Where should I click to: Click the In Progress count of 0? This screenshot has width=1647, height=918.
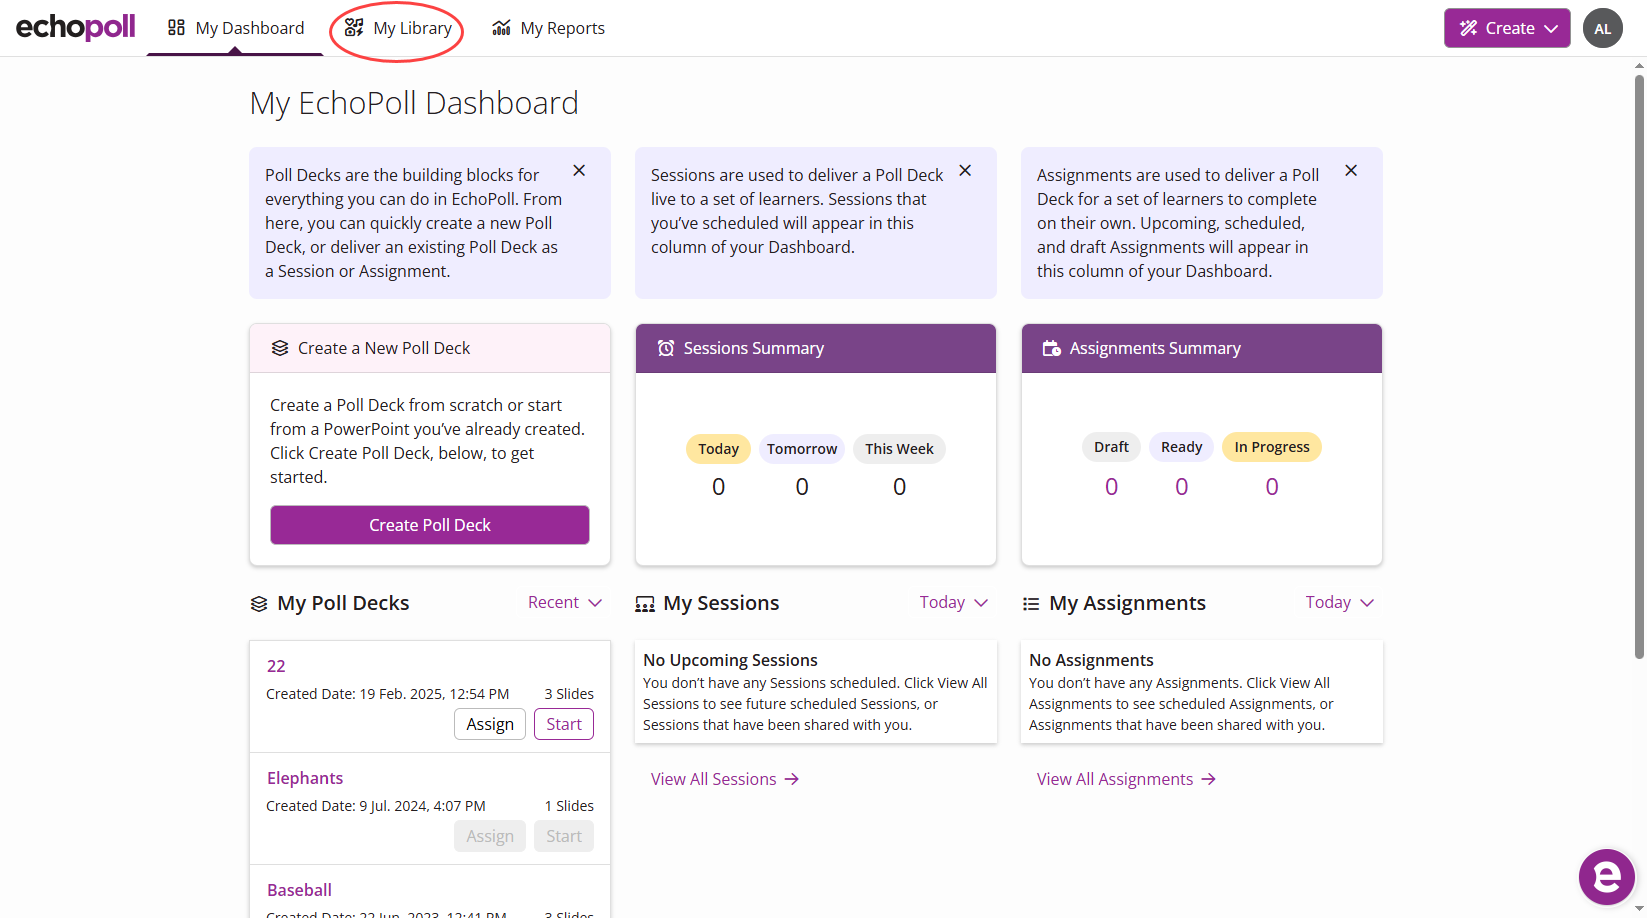pyautogui.click(x=1272, y=487)
